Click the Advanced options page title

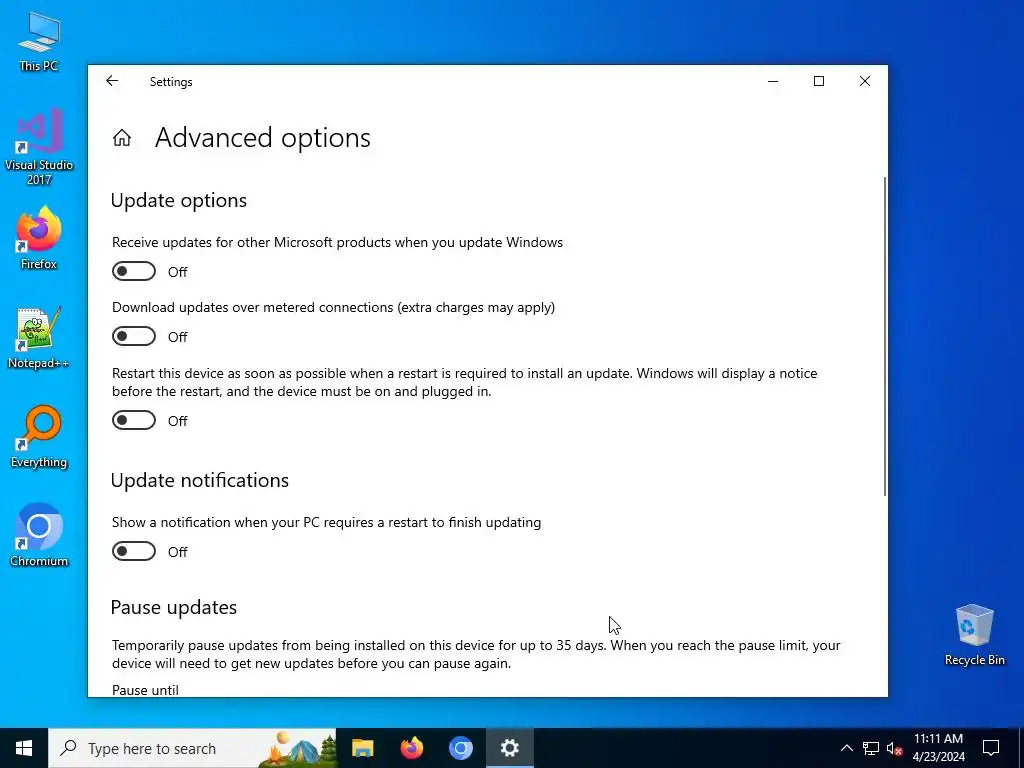[263, 138]
